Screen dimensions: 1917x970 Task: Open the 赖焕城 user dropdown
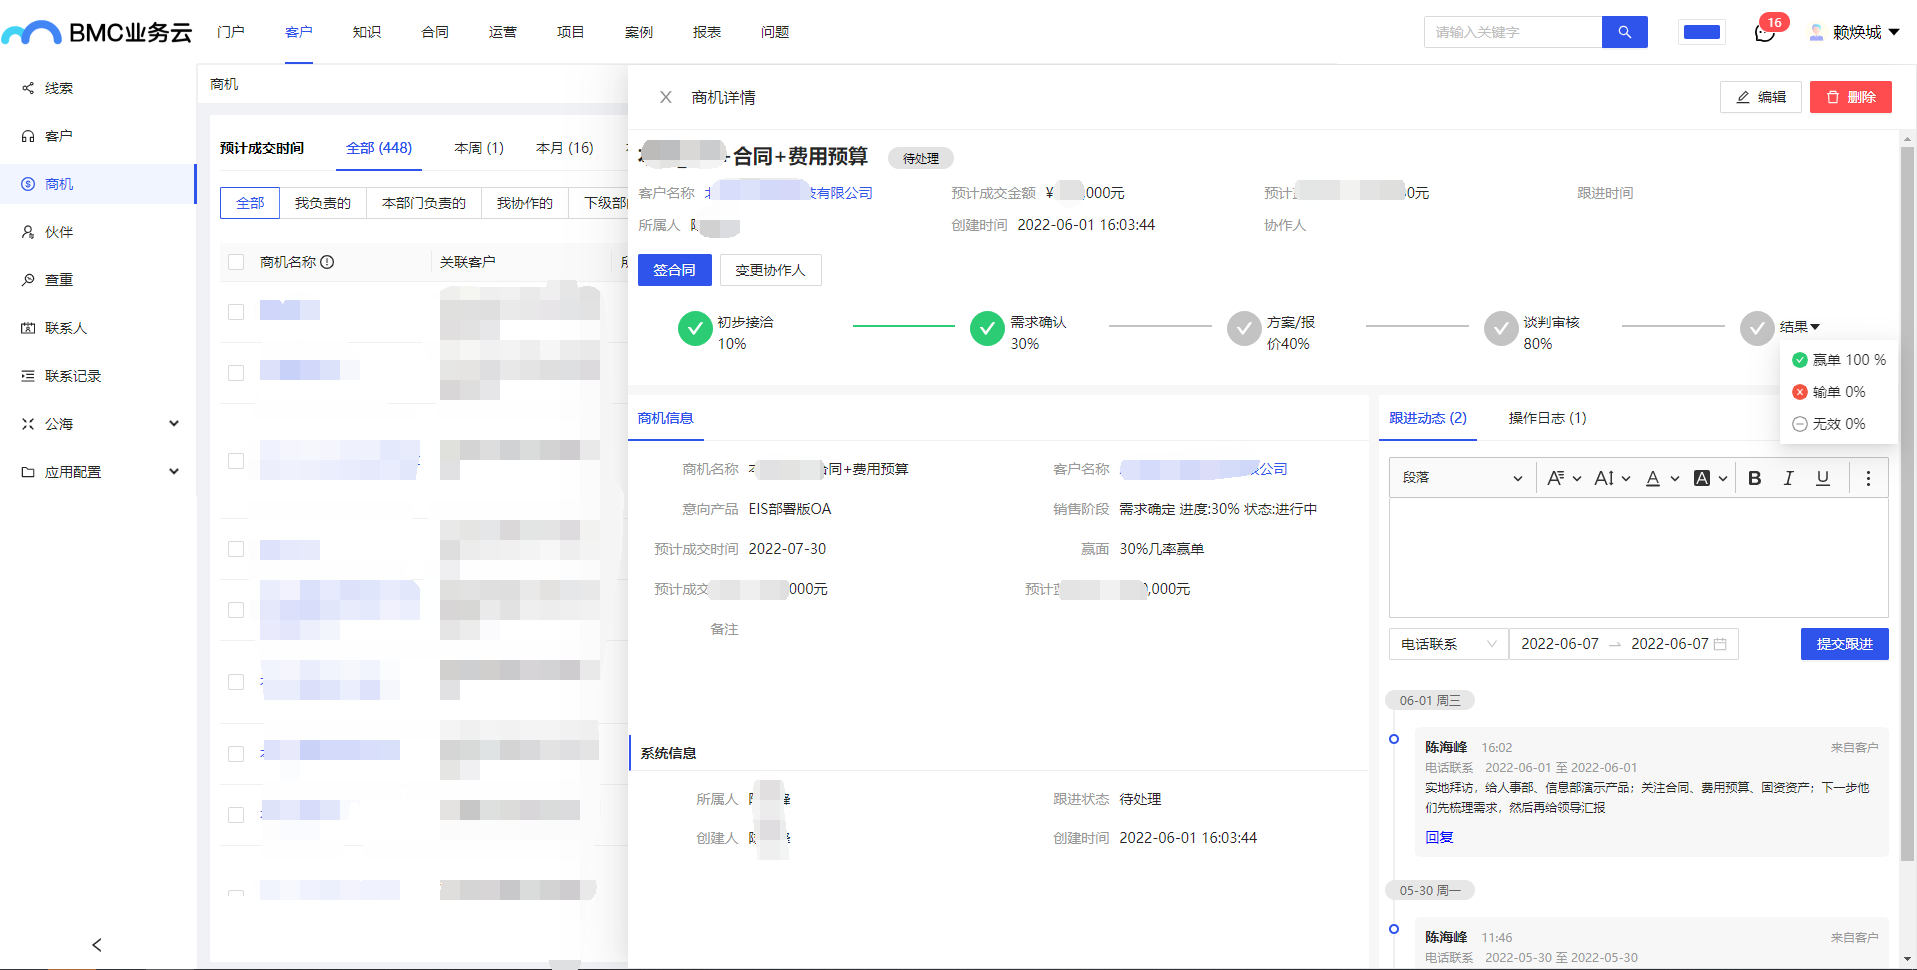(1855, 32)
